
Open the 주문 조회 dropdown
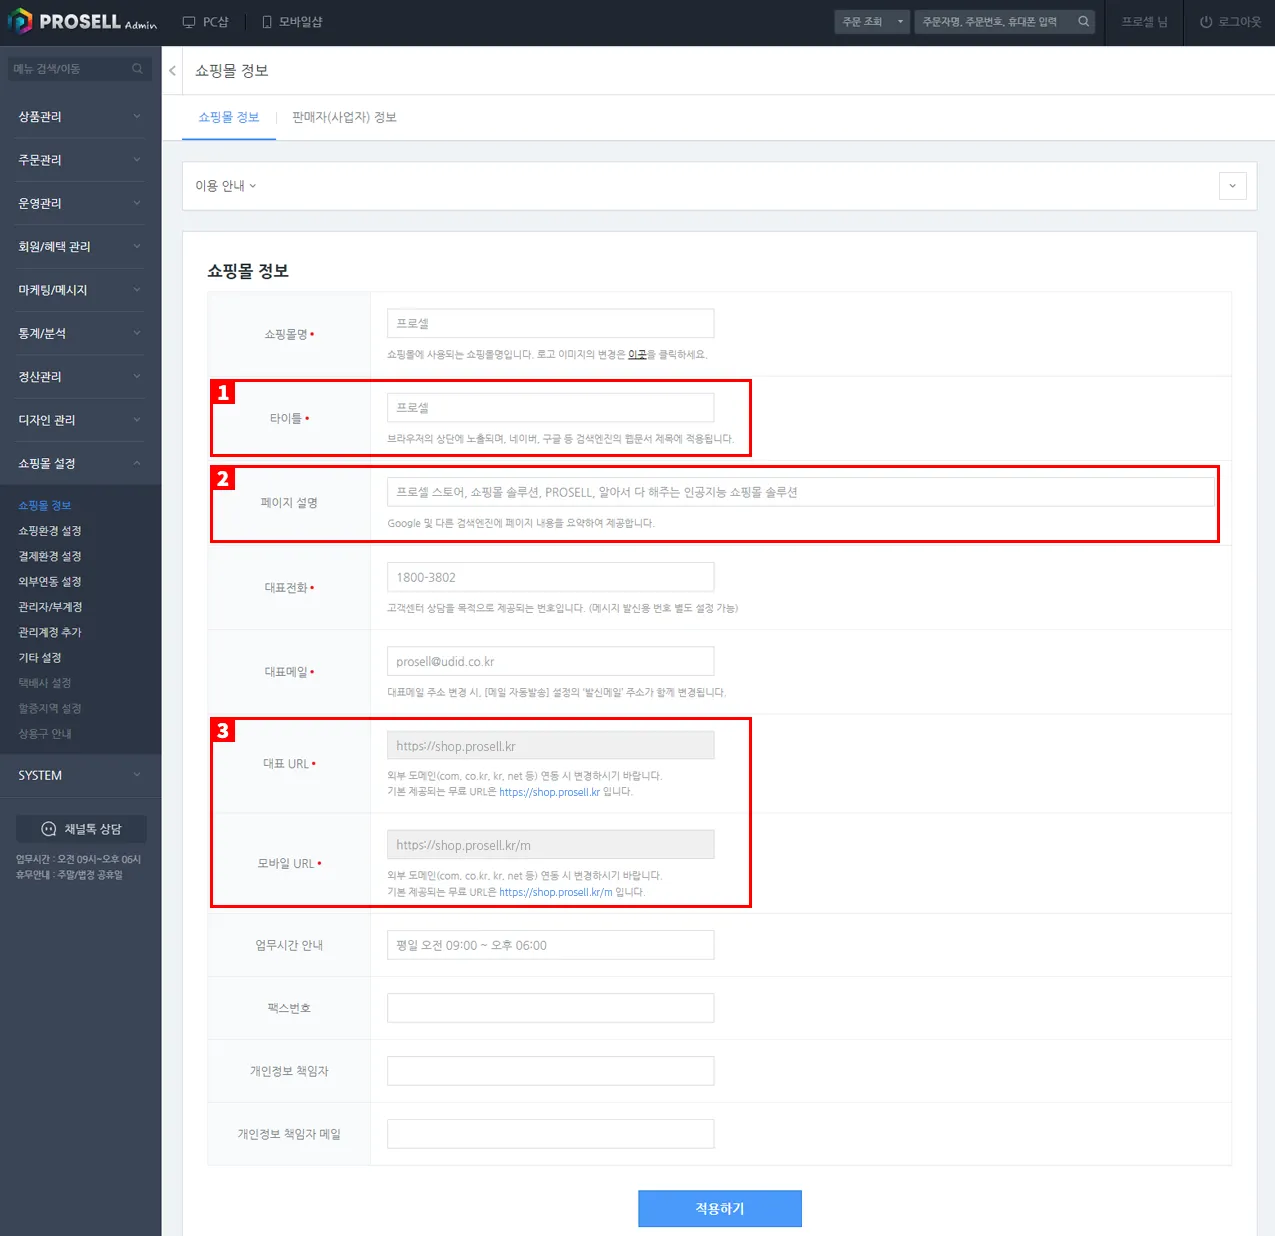click(871, 22)
